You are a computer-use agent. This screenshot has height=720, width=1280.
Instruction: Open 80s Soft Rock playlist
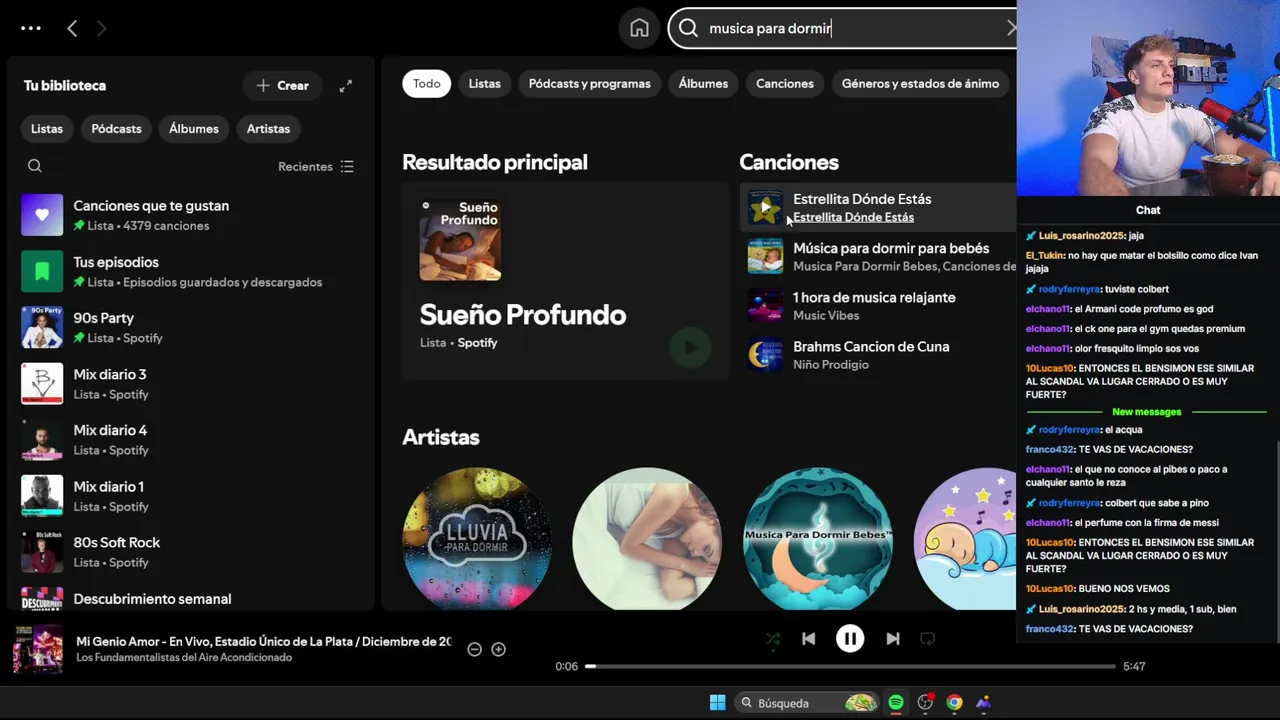pyautogui.click(x=190, y=552)
